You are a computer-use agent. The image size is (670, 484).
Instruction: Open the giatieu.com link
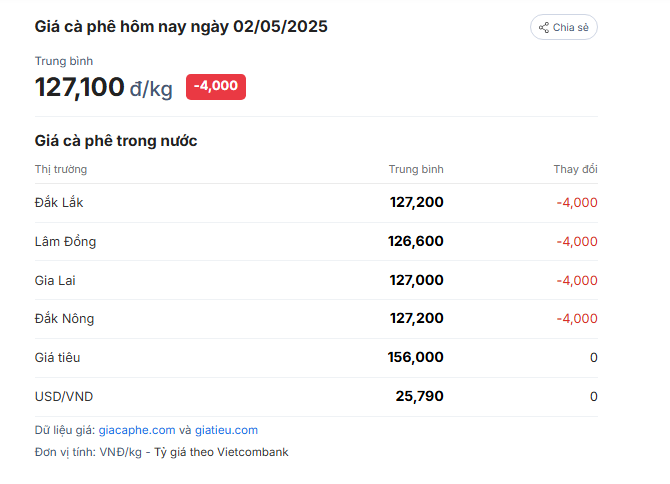[x=226, y=430]
